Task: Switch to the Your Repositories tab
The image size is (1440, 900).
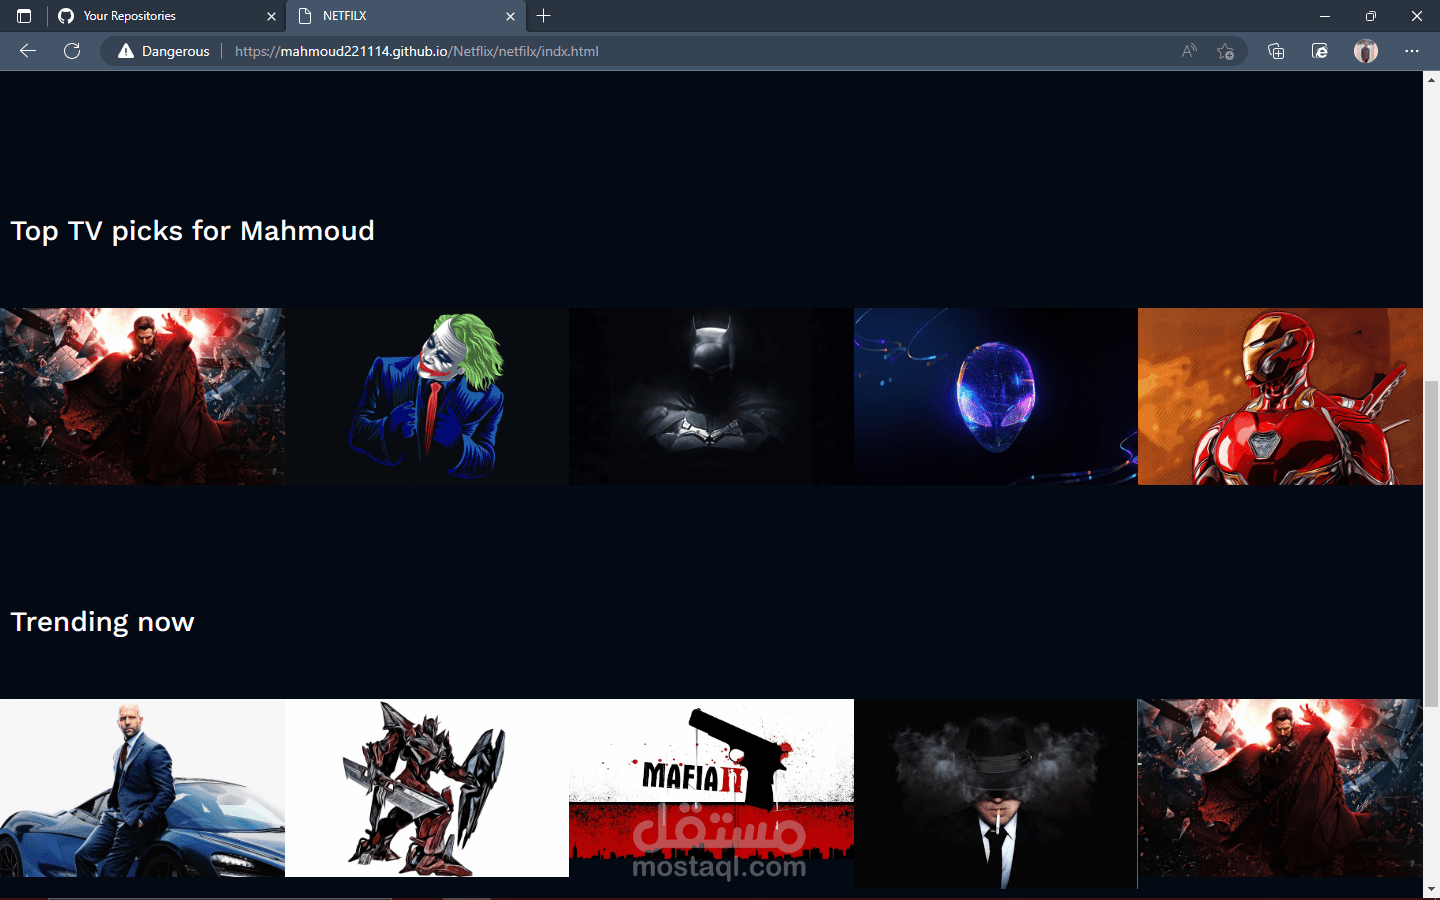Action: pyautogui.click(x=165, y=16)
